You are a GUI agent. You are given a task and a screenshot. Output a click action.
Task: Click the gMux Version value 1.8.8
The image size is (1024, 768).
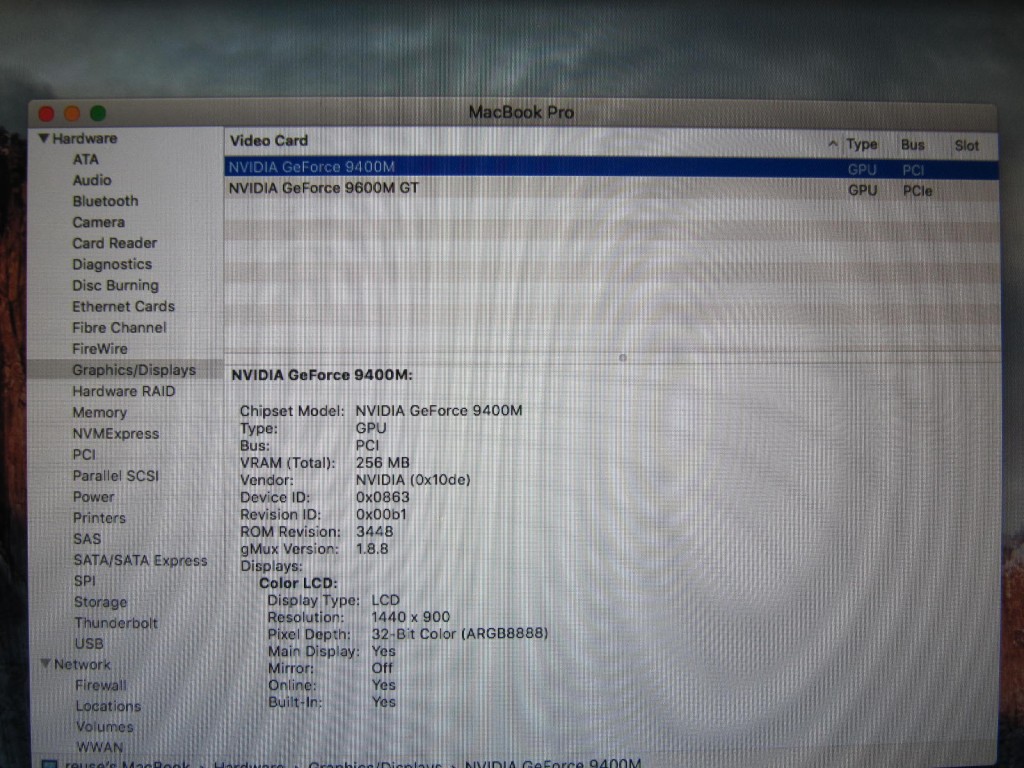(372, 549)
